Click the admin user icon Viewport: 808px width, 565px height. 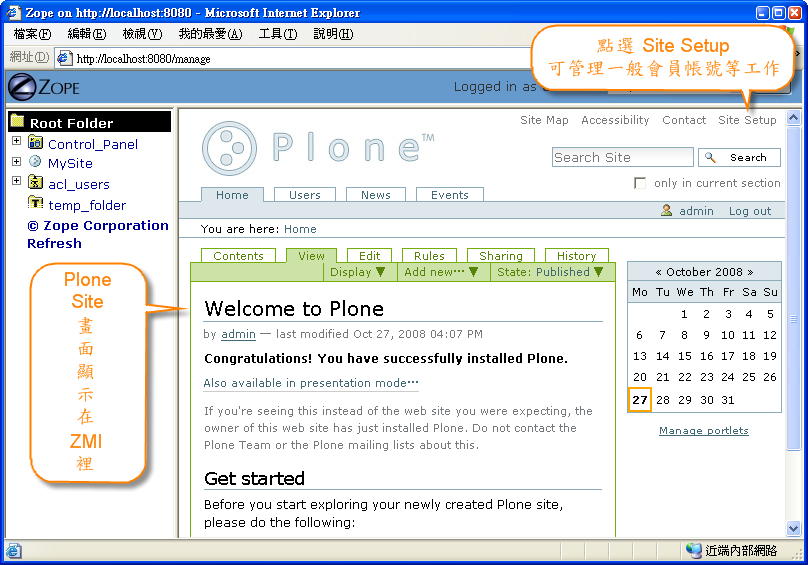point(666,210)
